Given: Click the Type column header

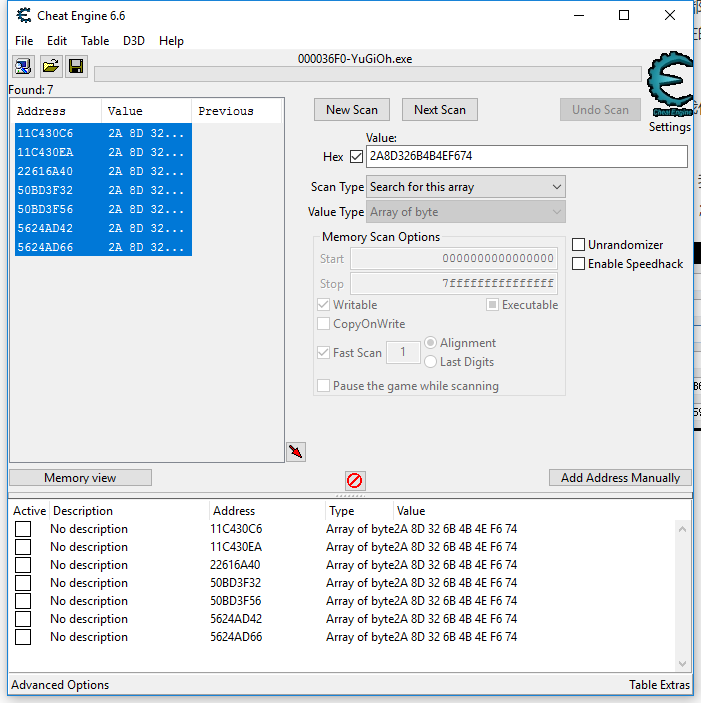Looking at the screenshot, I should point(359,511).
